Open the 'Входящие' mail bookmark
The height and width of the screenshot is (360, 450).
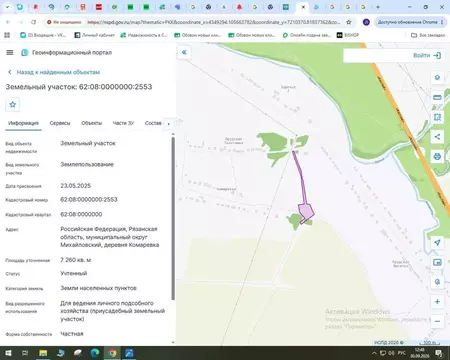(43, 35)
